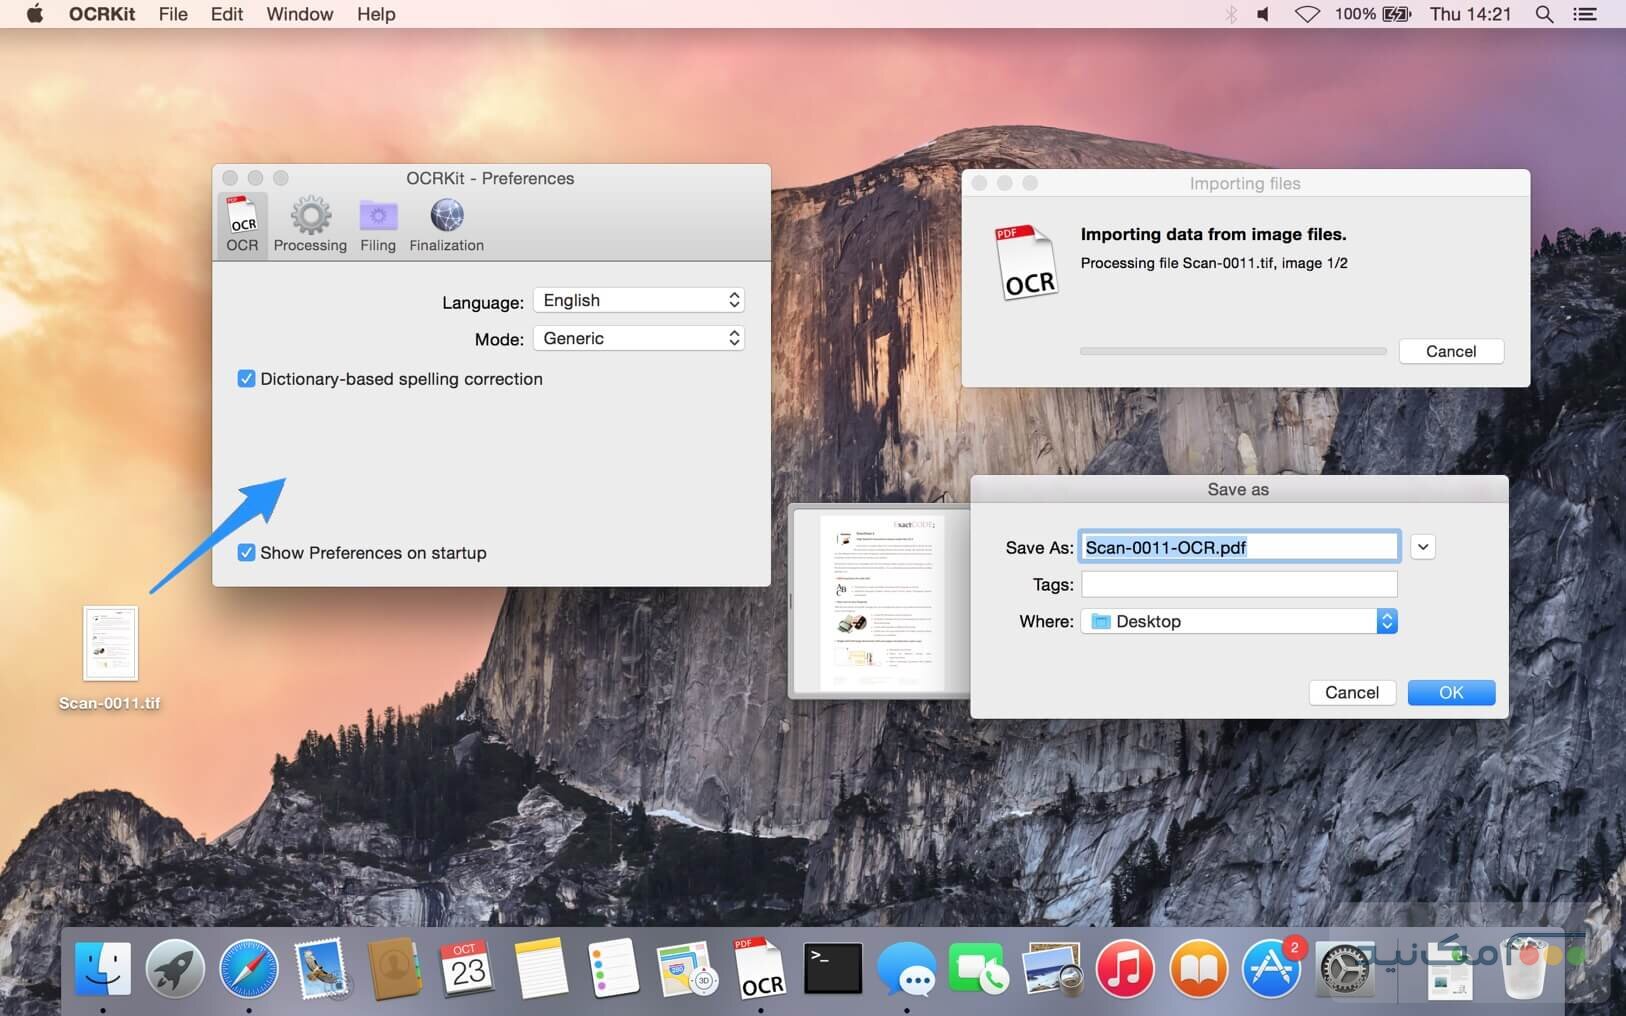Choose a location in the Where dropdown

click(1238, 621)
